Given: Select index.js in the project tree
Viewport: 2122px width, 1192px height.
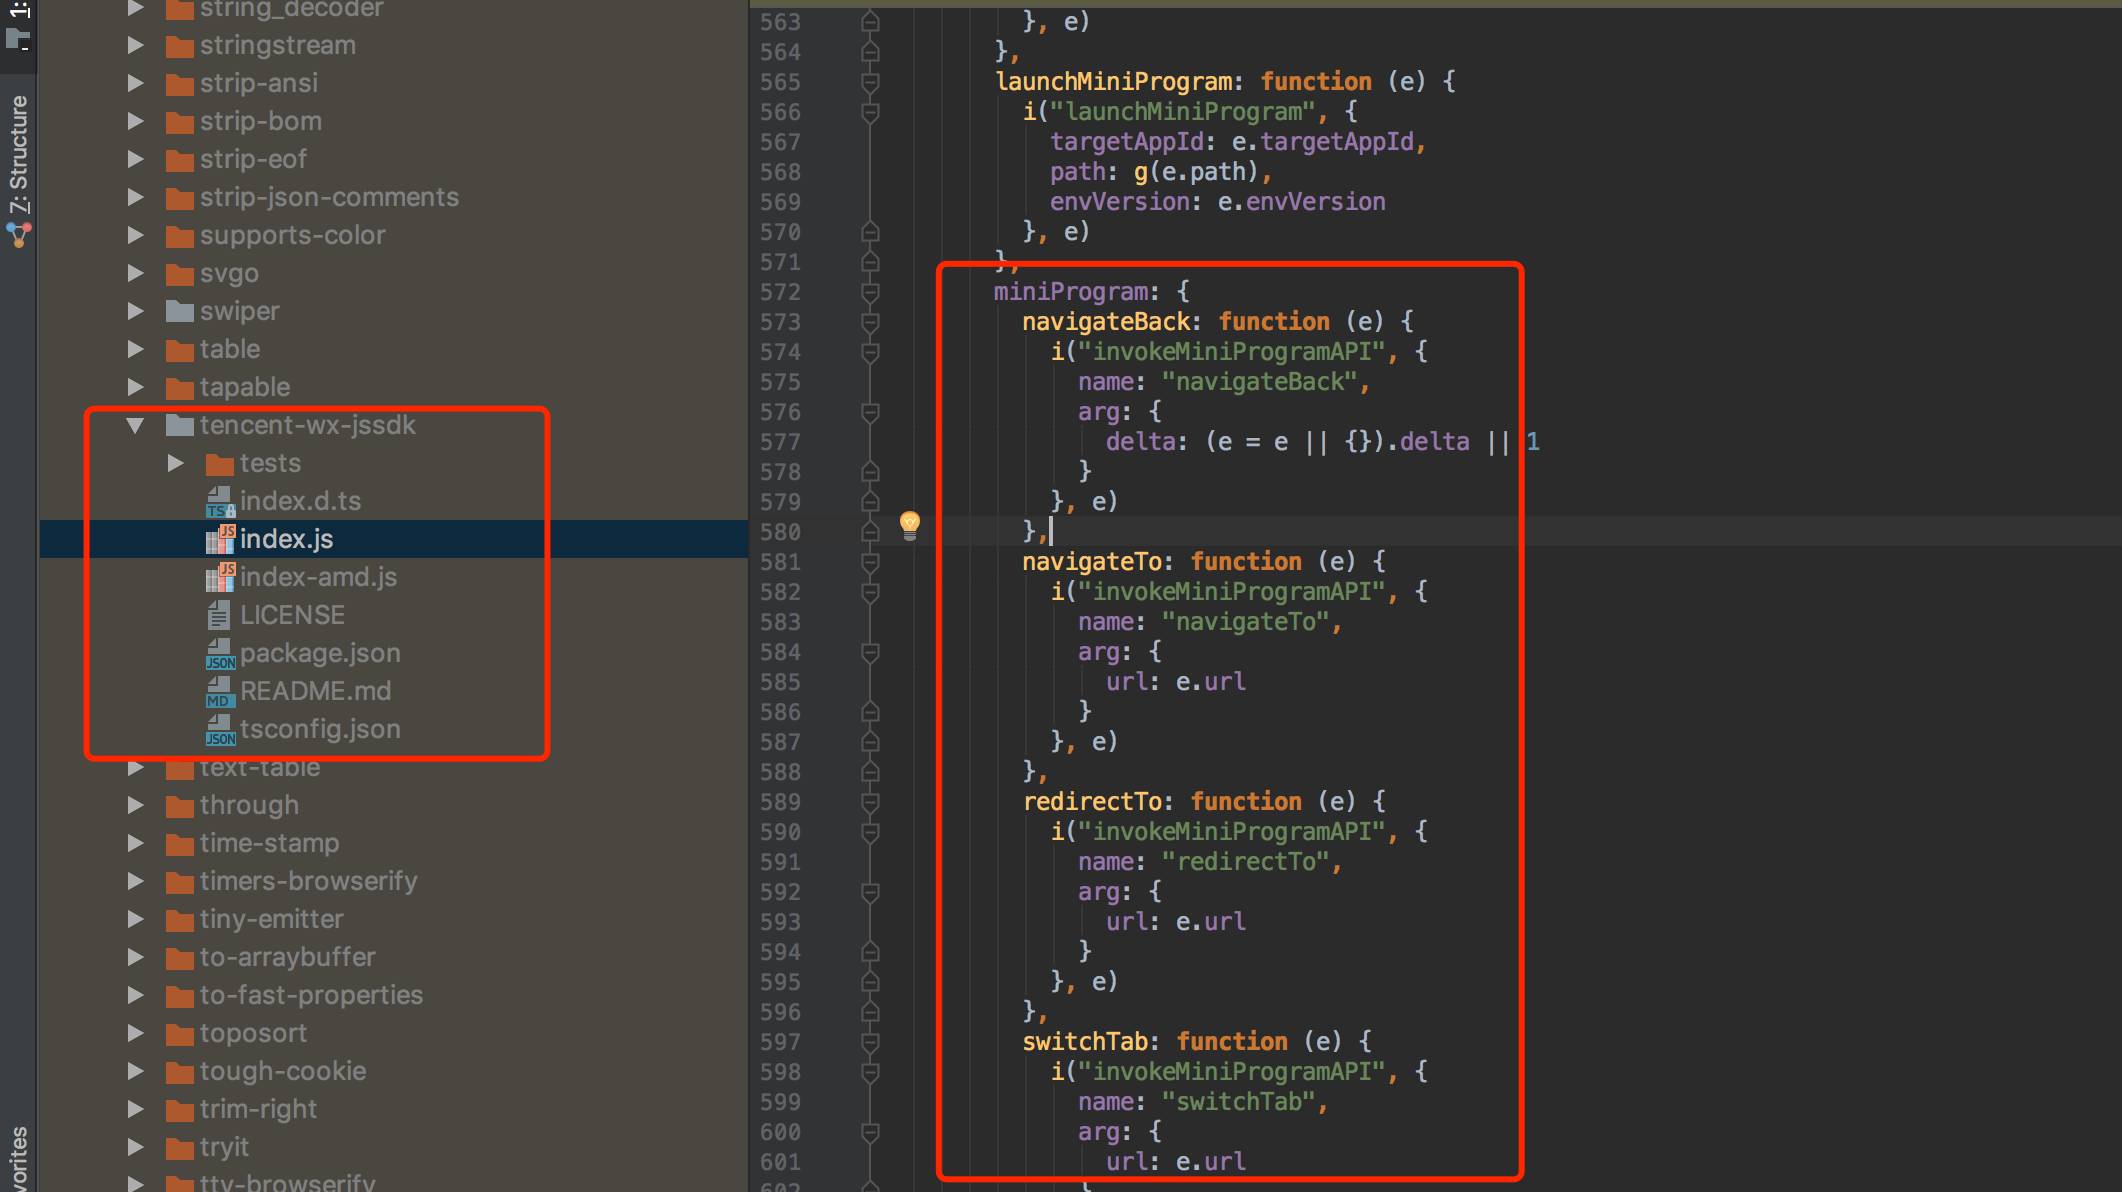Looking at the screenshot, I should coord(286,539).
